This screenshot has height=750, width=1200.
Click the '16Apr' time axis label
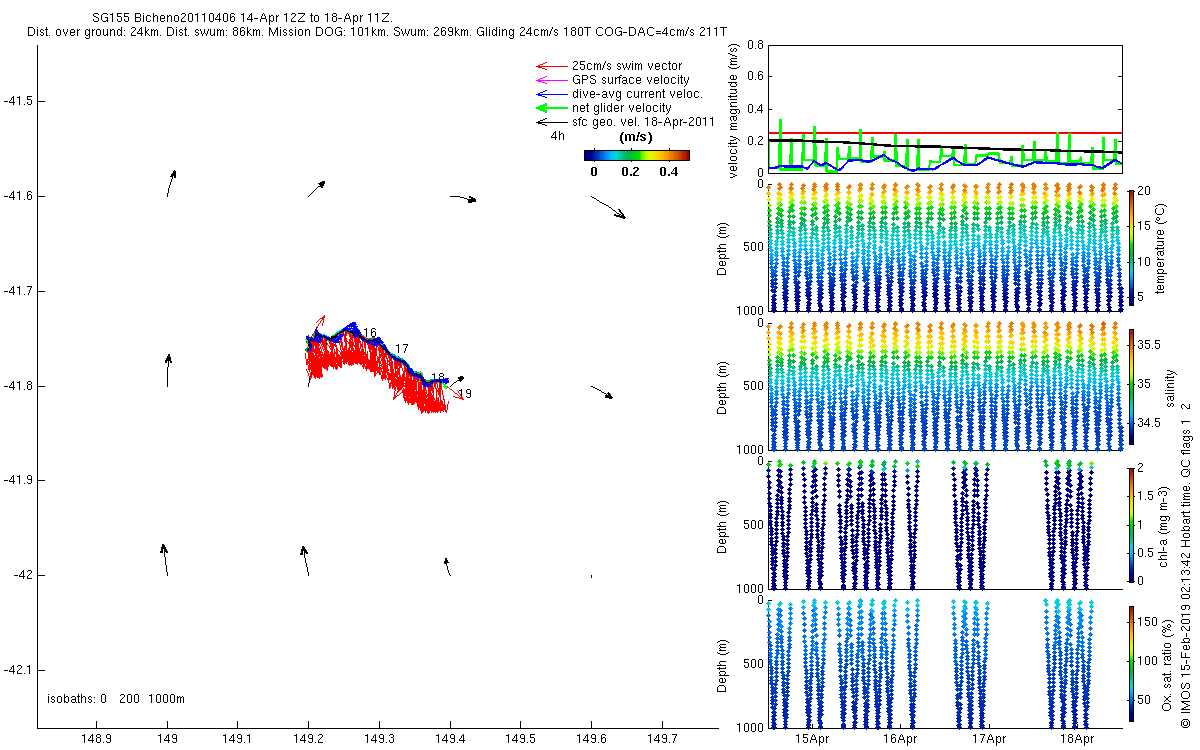coord(900,739)
